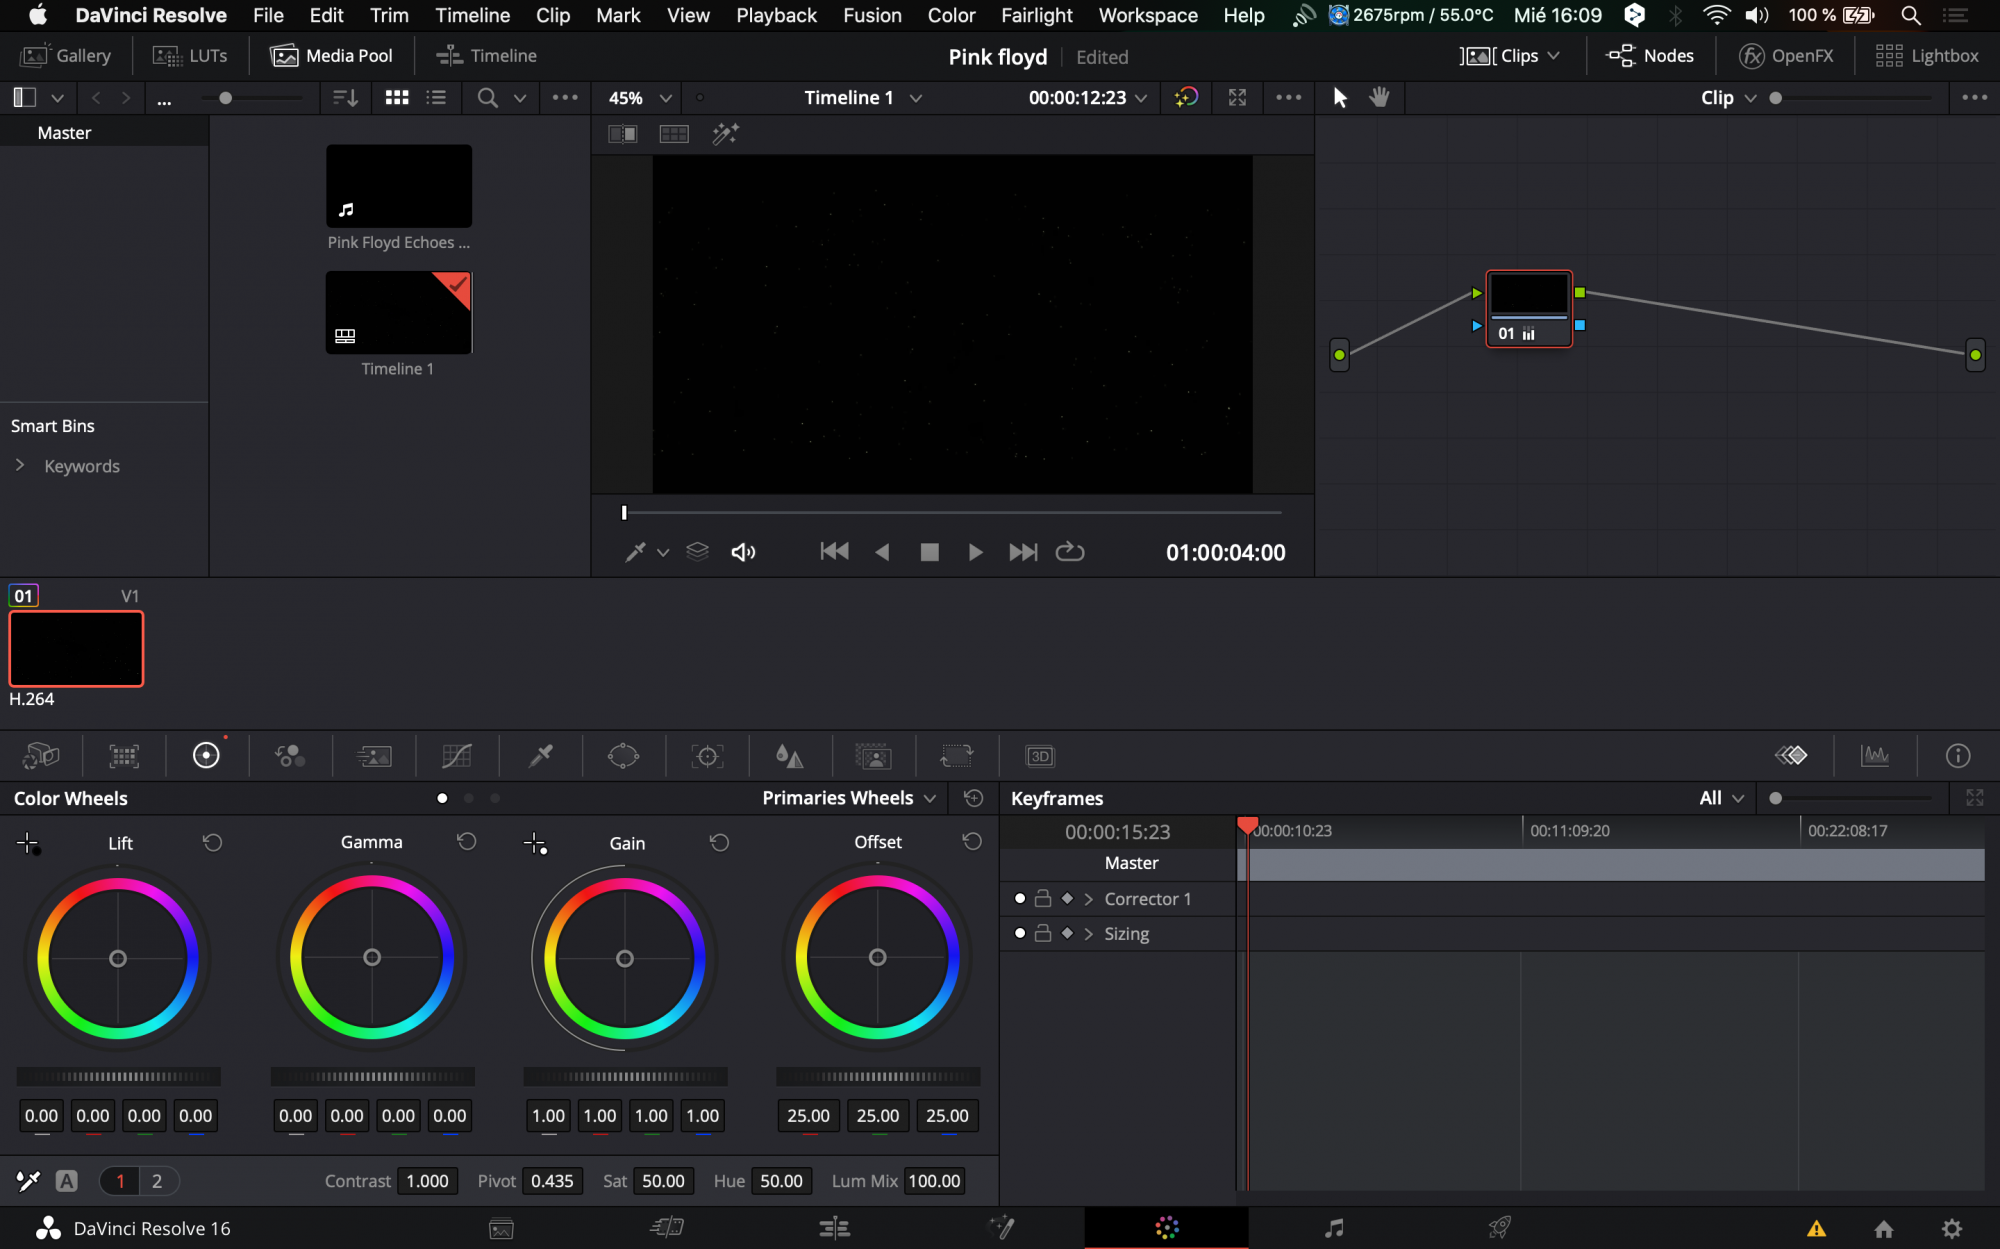This screenshot has height=1249, width=2000.
Task: Toggle the Media Pool button
Action: [x=331, y=56]
